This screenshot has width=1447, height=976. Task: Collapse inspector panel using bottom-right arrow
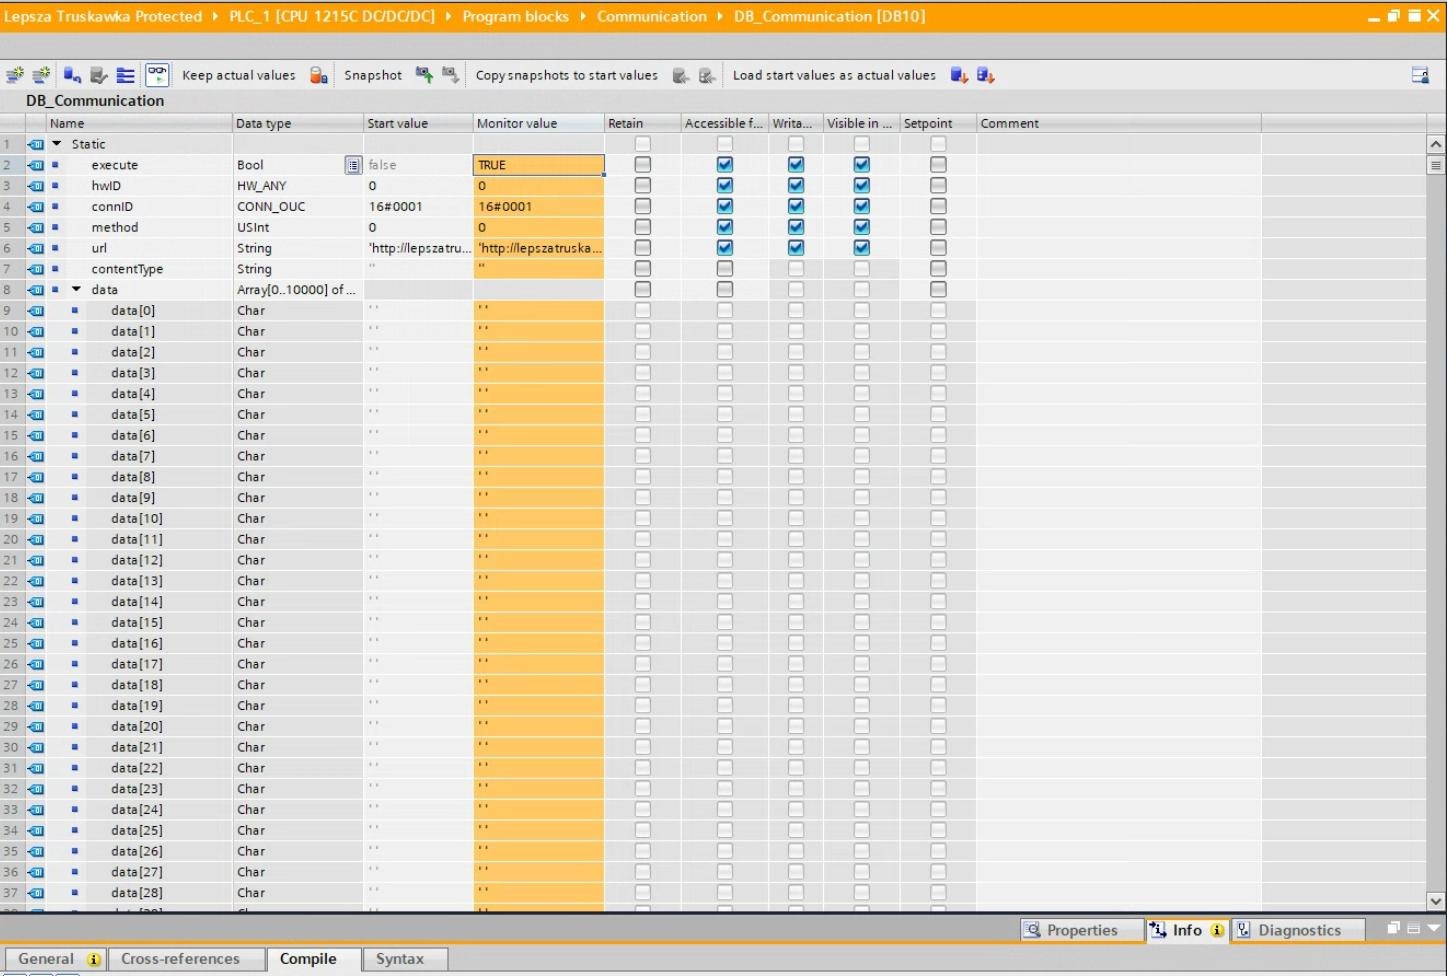1433,928
